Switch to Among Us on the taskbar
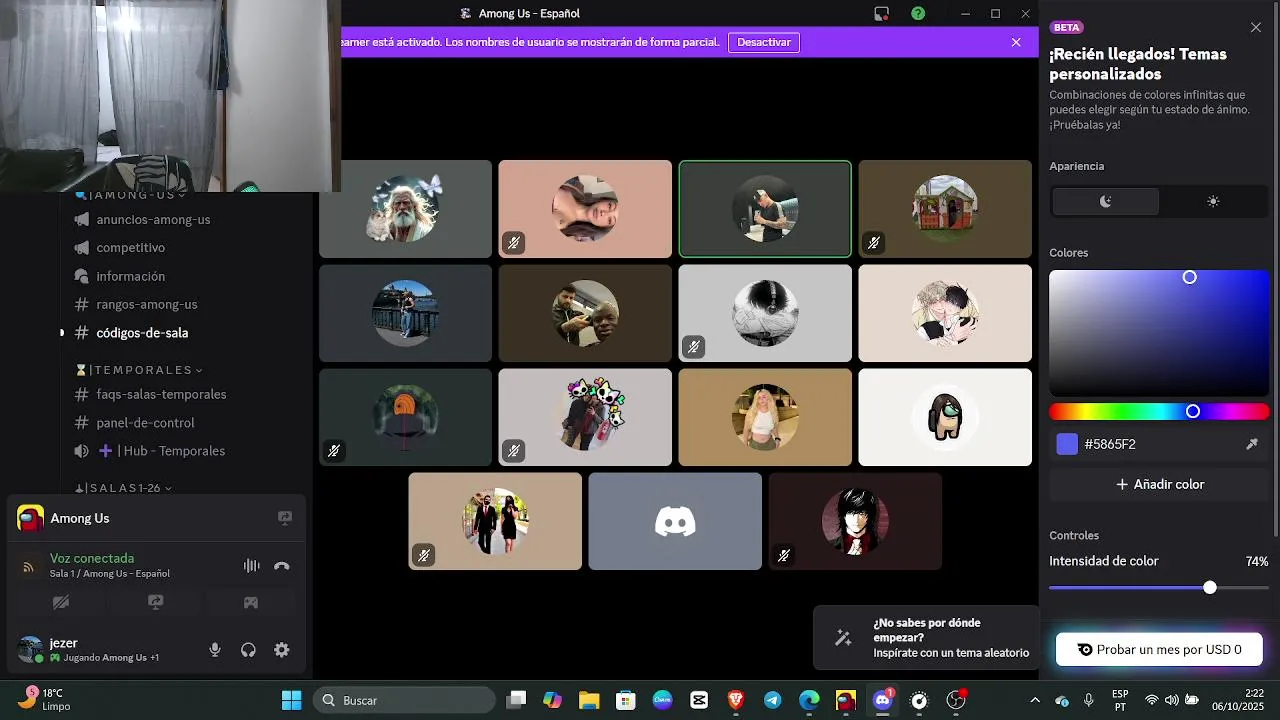 [846, 700]
